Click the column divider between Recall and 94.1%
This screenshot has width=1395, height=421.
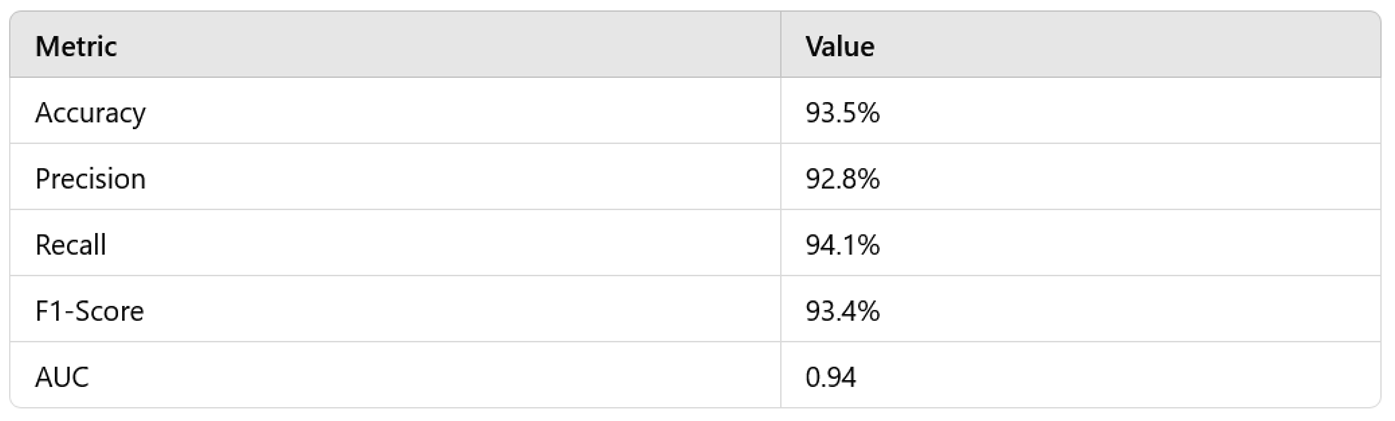click(x=781, y=245)
